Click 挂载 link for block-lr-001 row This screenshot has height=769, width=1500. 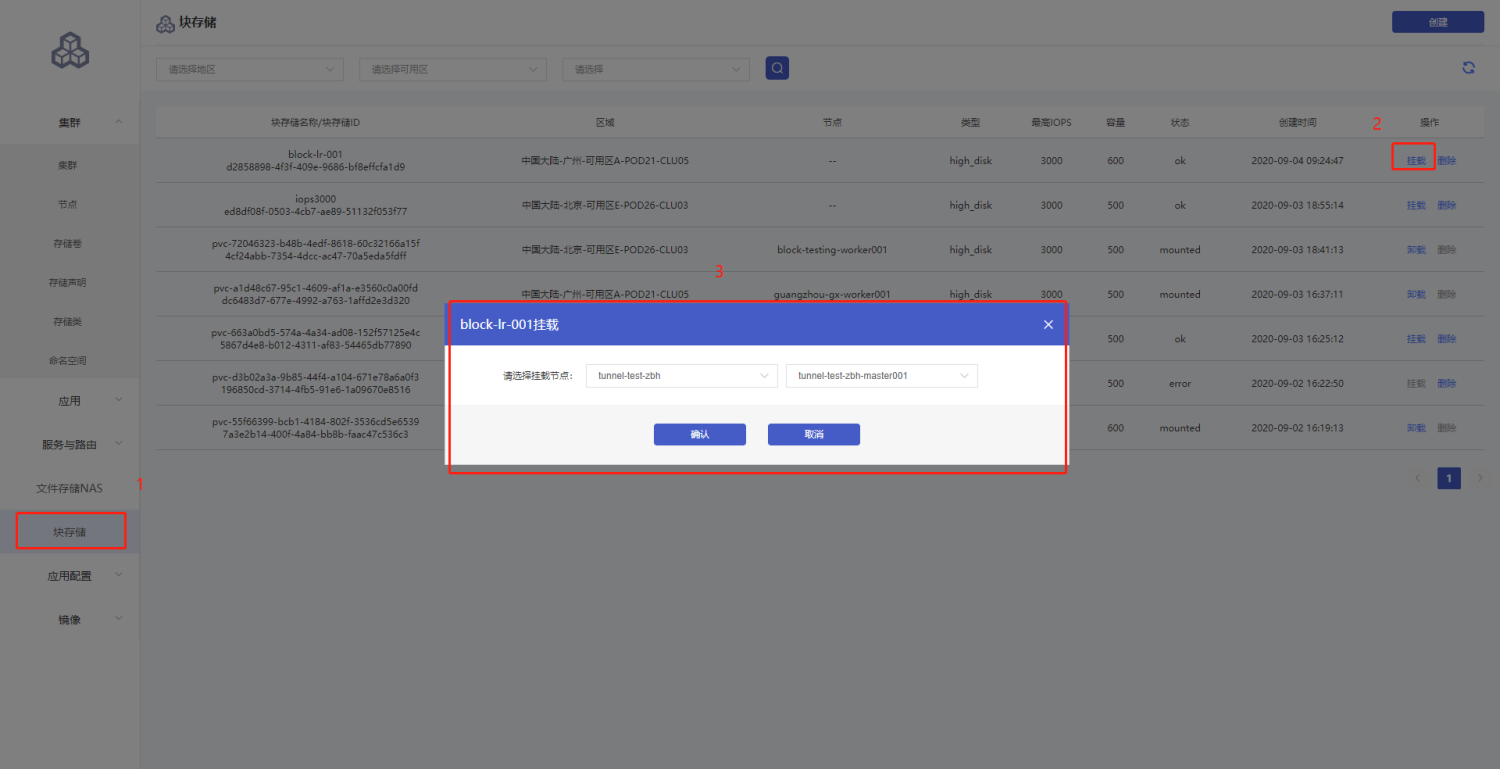click(1415, 161)
